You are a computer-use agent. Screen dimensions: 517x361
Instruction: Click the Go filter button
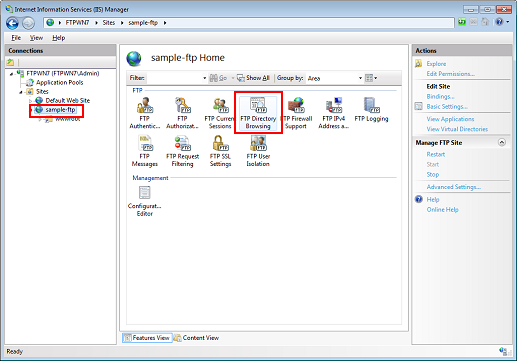(218, 78)
